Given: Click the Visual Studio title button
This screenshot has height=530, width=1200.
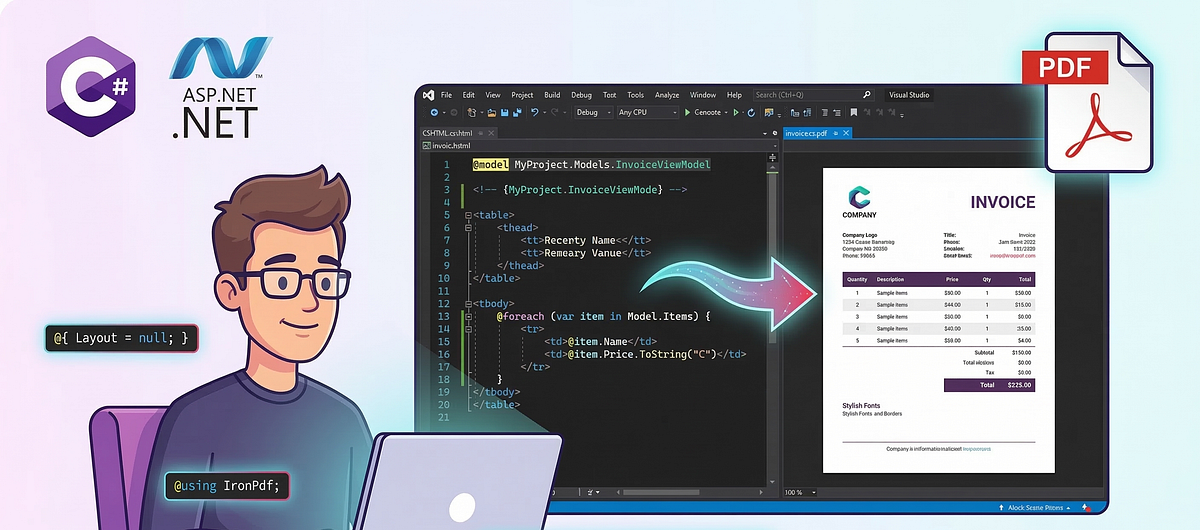Looking at the screenshot, I should pyautogui.click(x=909, y=95).
